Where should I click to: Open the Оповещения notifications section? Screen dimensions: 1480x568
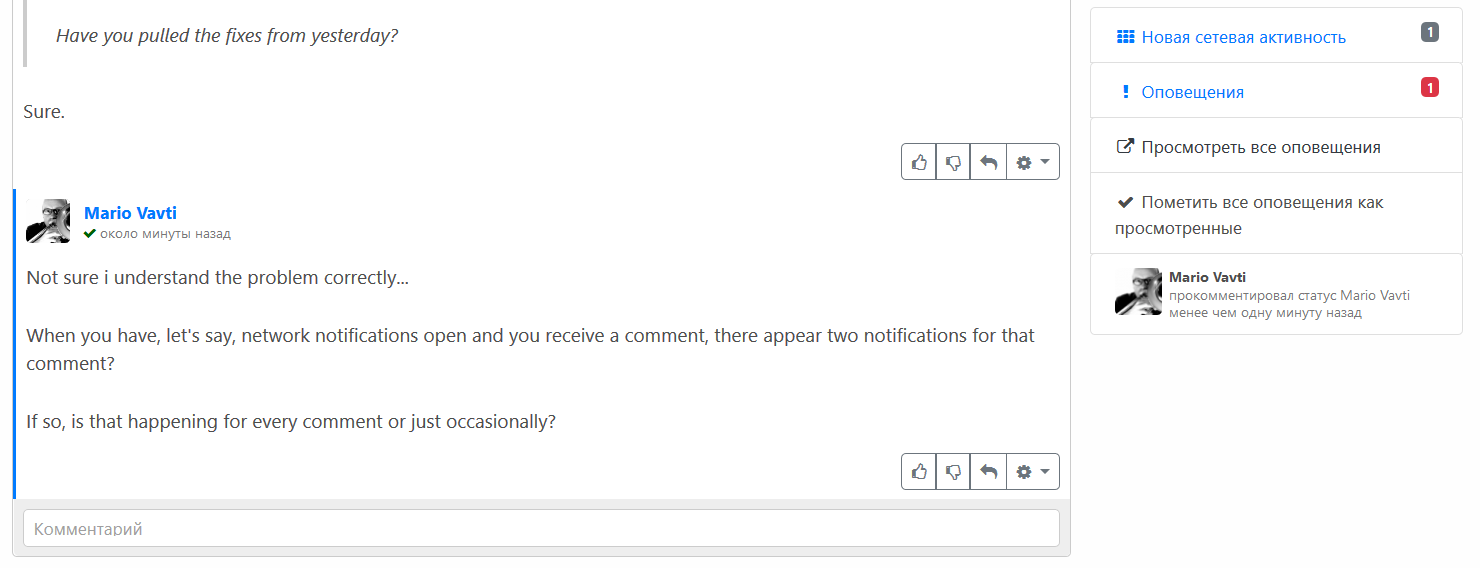pyautogui.click(x=1192, y=92)
